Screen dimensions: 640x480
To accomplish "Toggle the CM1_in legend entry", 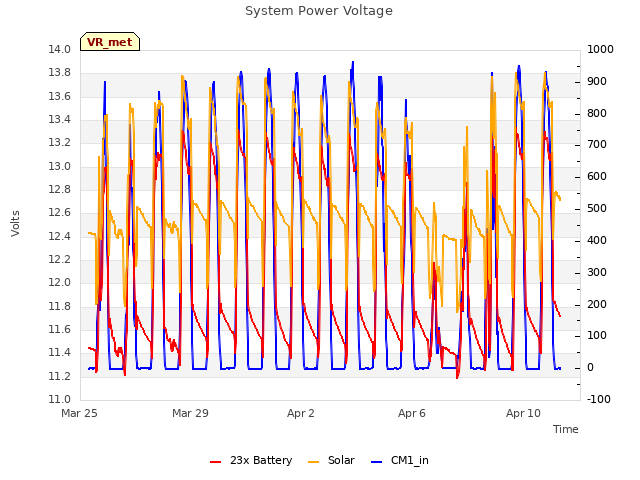I will (400, 460).
